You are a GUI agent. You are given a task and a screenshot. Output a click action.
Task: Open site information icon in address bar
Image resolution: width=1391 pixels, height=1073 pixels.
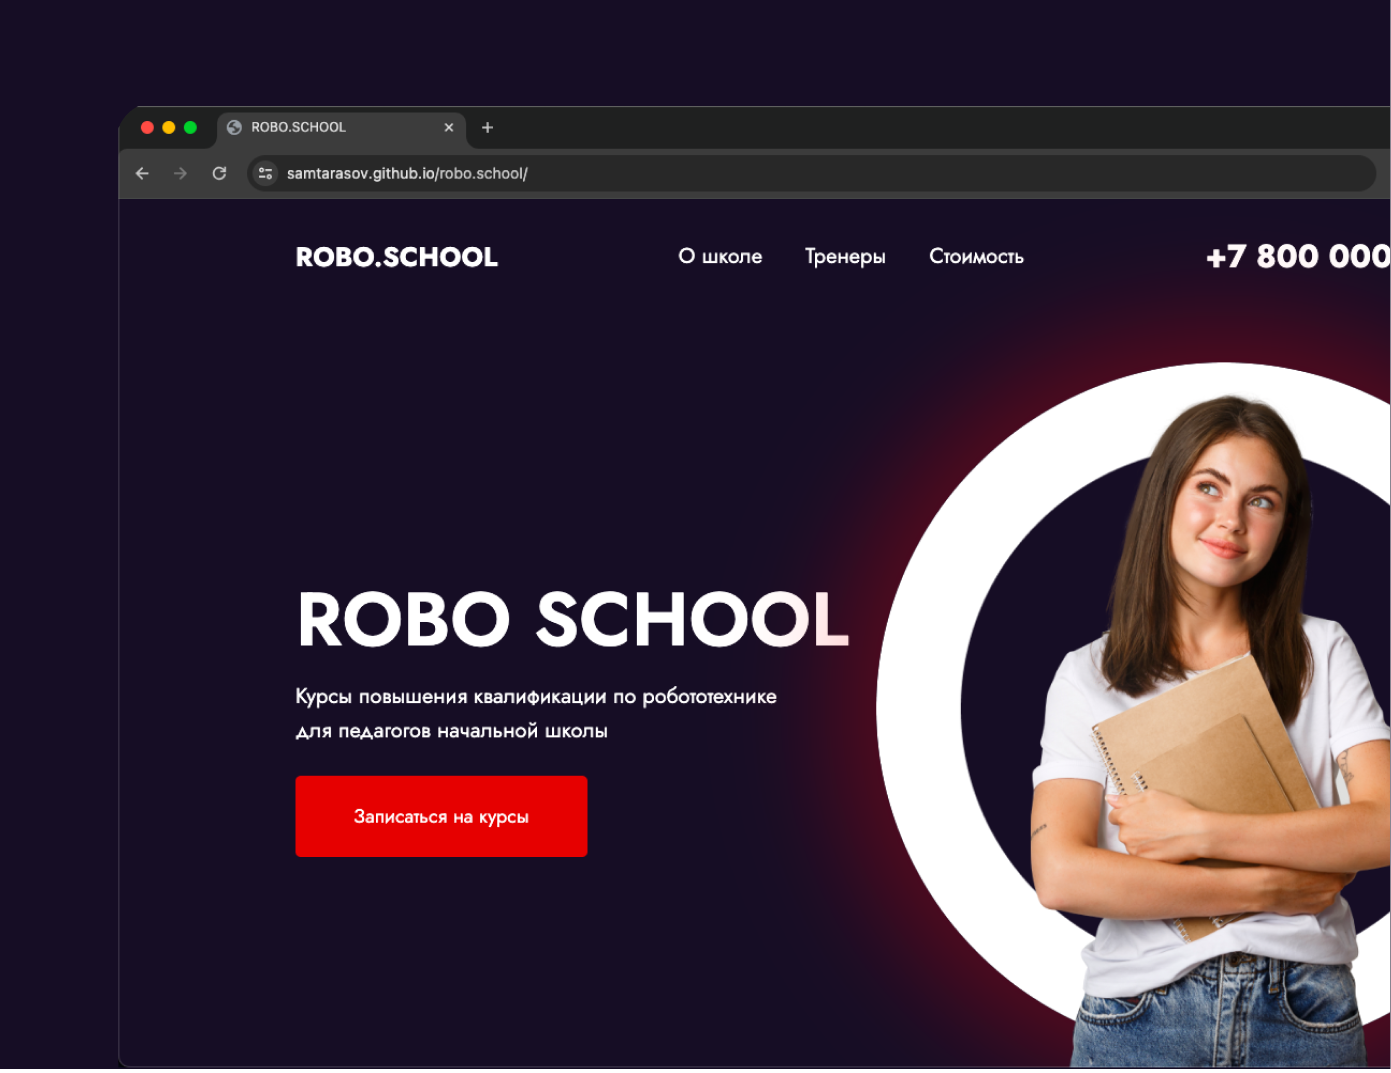pyautogui.click(x=265, y=173)
